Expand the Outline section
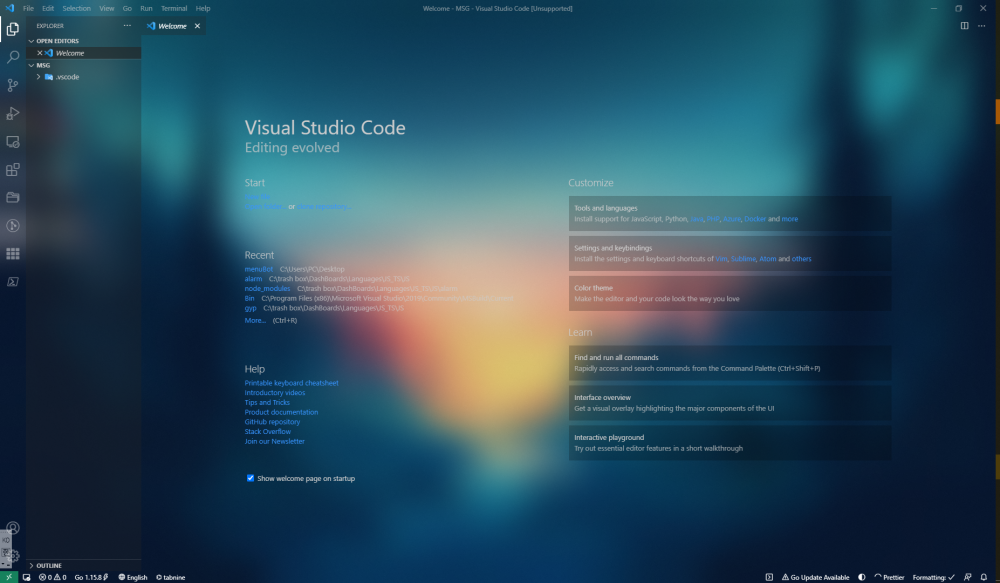The height and width of the screenshot is (583, 1000). click(31, 566)
